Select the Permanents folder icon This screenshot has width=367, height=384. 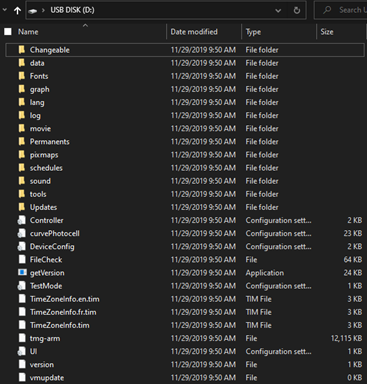22,141
